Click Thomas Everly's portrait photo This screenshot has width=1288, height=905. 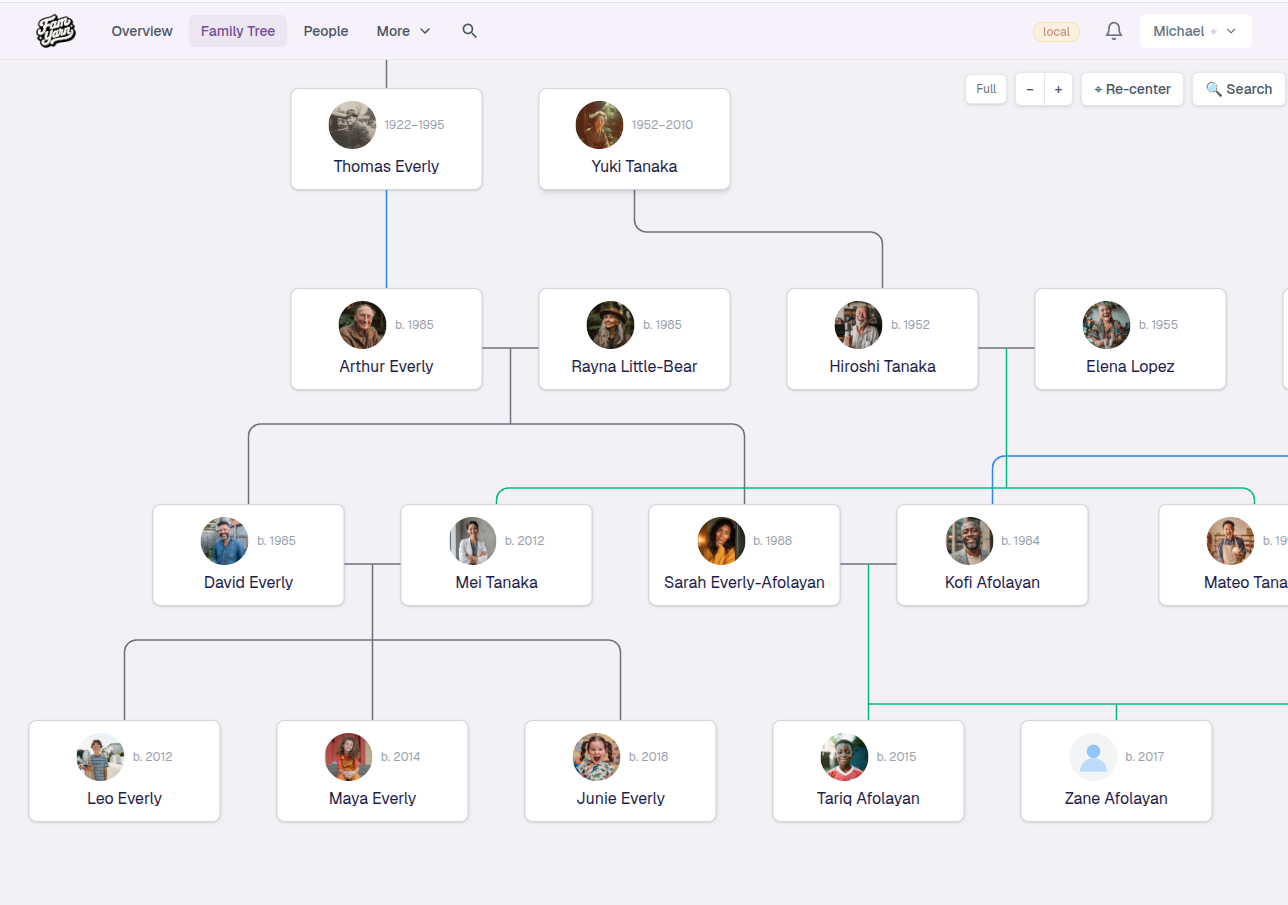point(353,125)
